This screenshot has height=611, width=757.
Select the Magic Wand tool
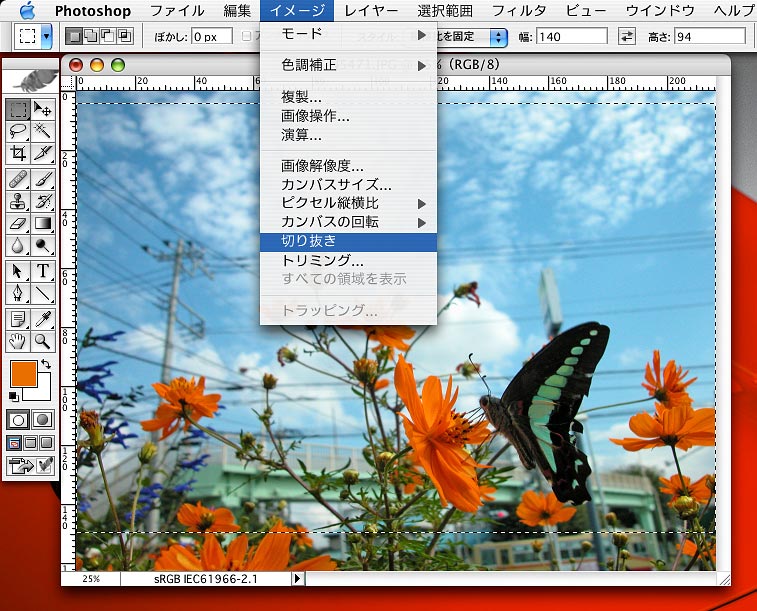tap(43, 131)
